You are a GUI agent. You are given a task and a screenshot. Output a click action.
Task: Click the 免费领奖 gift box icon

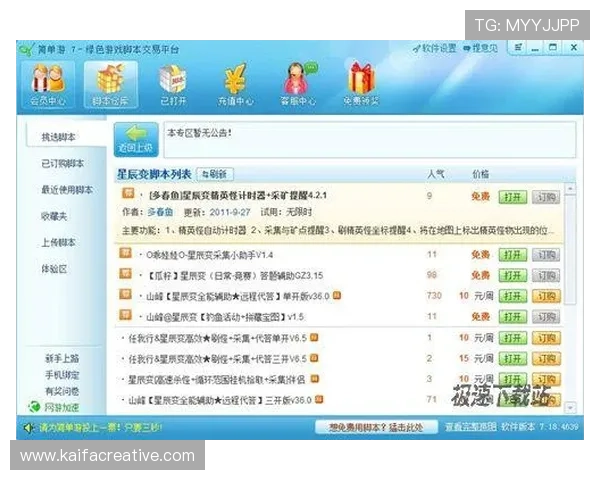click(361, 84)
